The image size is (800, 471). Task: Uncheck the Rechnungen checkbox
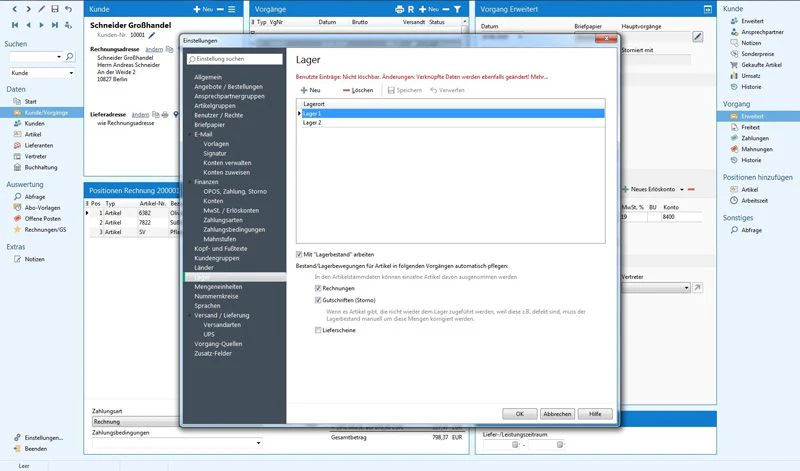pos(318,288)
